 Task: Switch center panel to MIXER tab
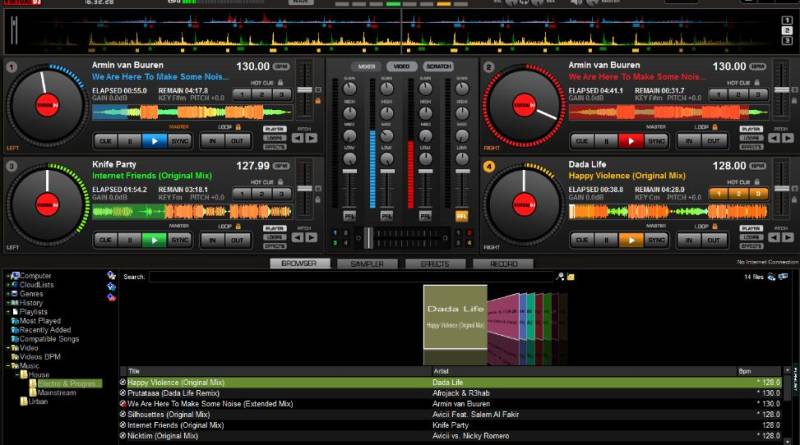366,66
